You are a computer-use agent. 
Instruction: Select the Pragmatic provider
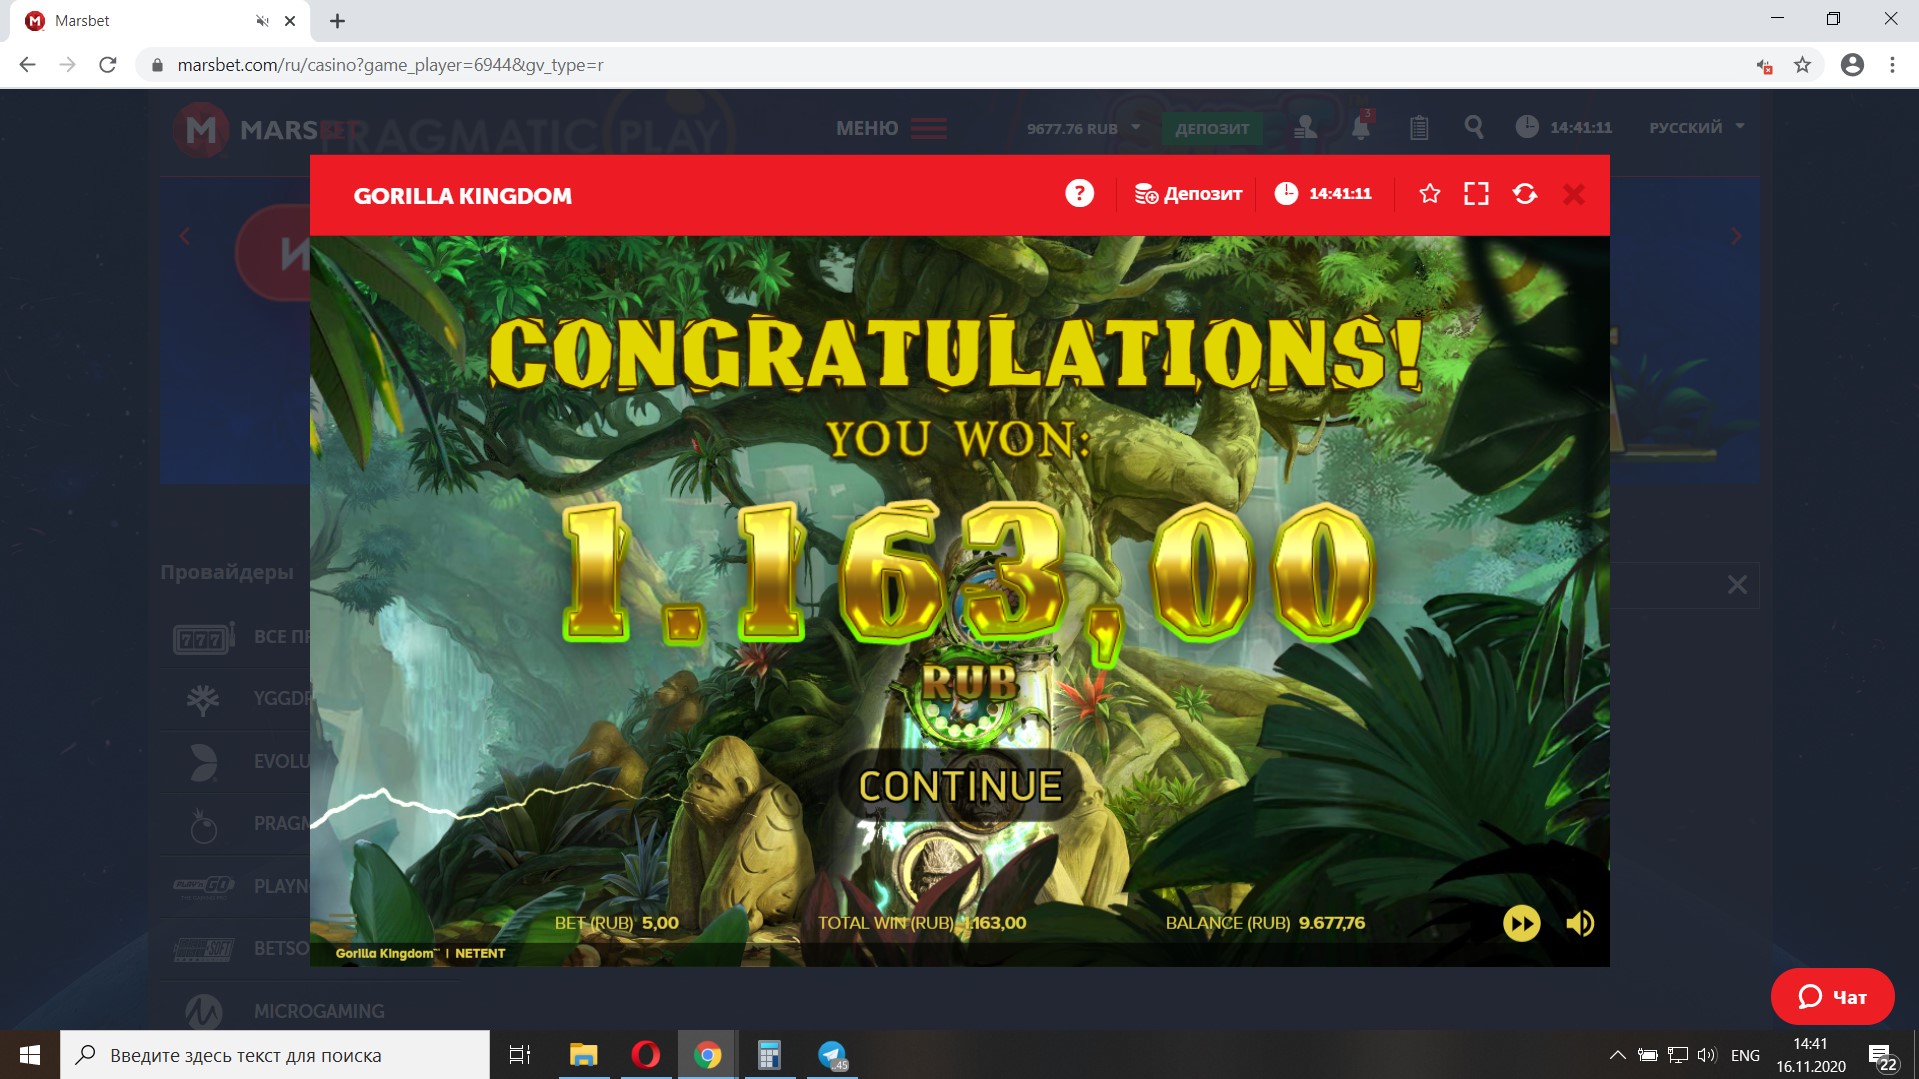click(x=240, y=824)
